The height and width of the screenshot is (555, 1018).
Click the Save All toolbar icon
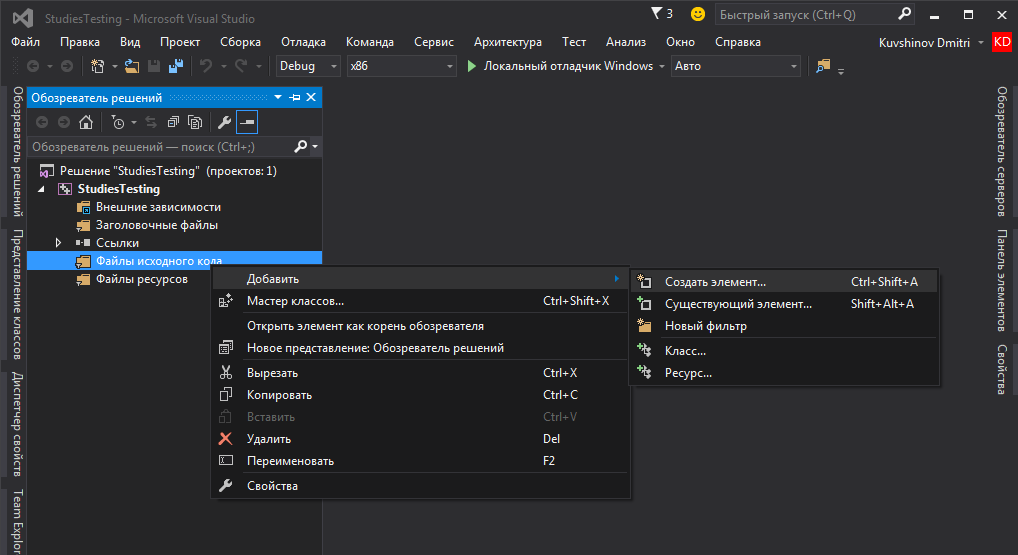176,66
